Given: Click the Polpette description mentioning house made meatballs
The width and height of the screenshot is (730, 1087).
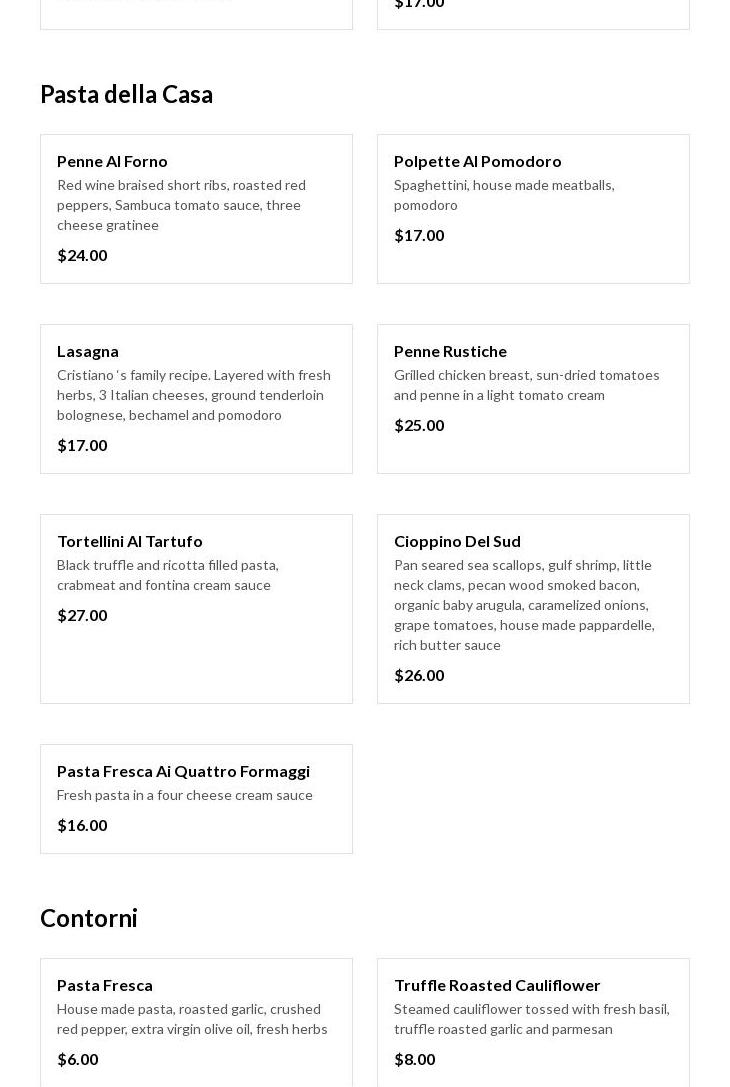Looking at the screenshot, I should pyautogui.click(x=504, y=195).
